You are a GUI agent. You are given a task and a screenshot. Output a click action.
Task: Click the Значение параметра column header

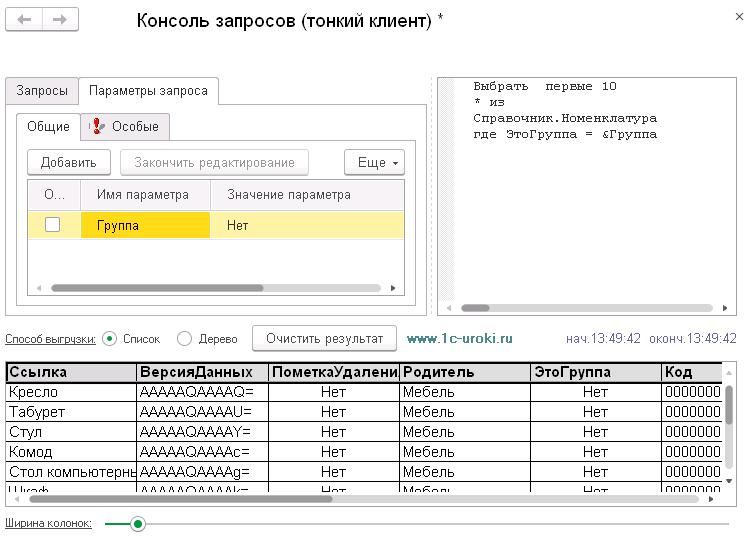tap(307, 195)
